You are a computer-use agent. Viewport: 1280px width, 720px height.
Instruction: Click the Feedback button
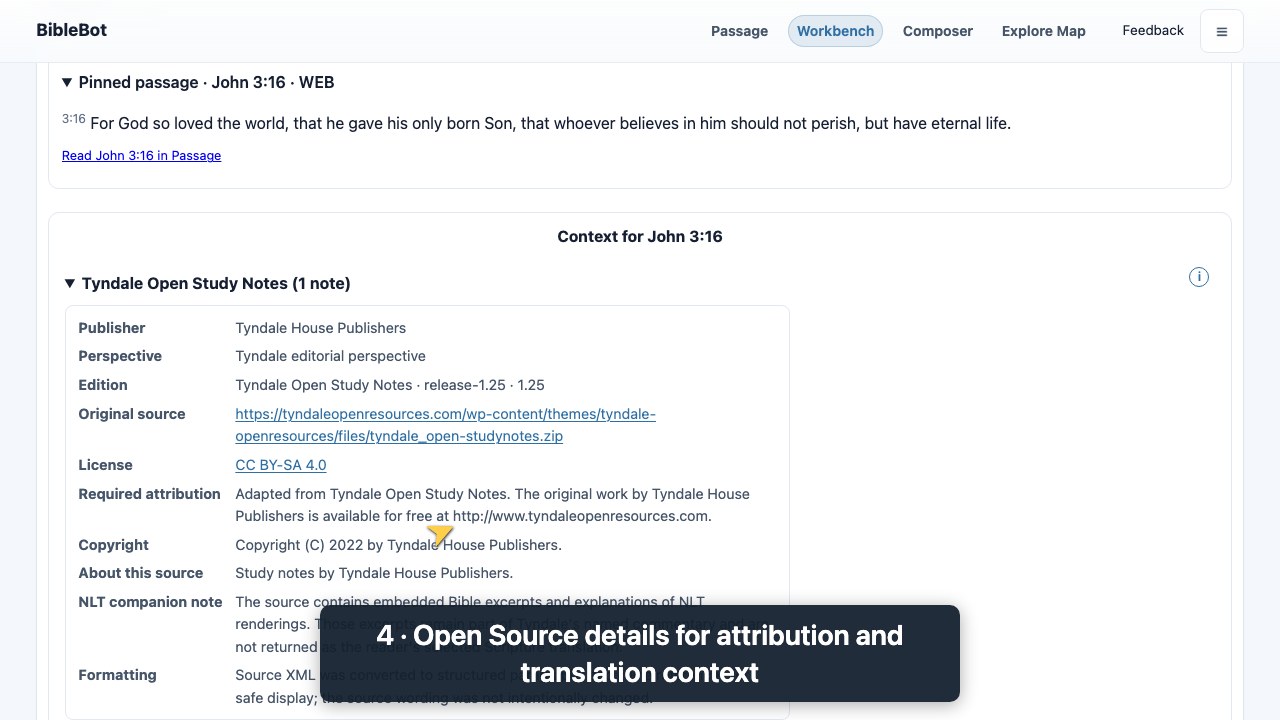tap(1152, 31)
